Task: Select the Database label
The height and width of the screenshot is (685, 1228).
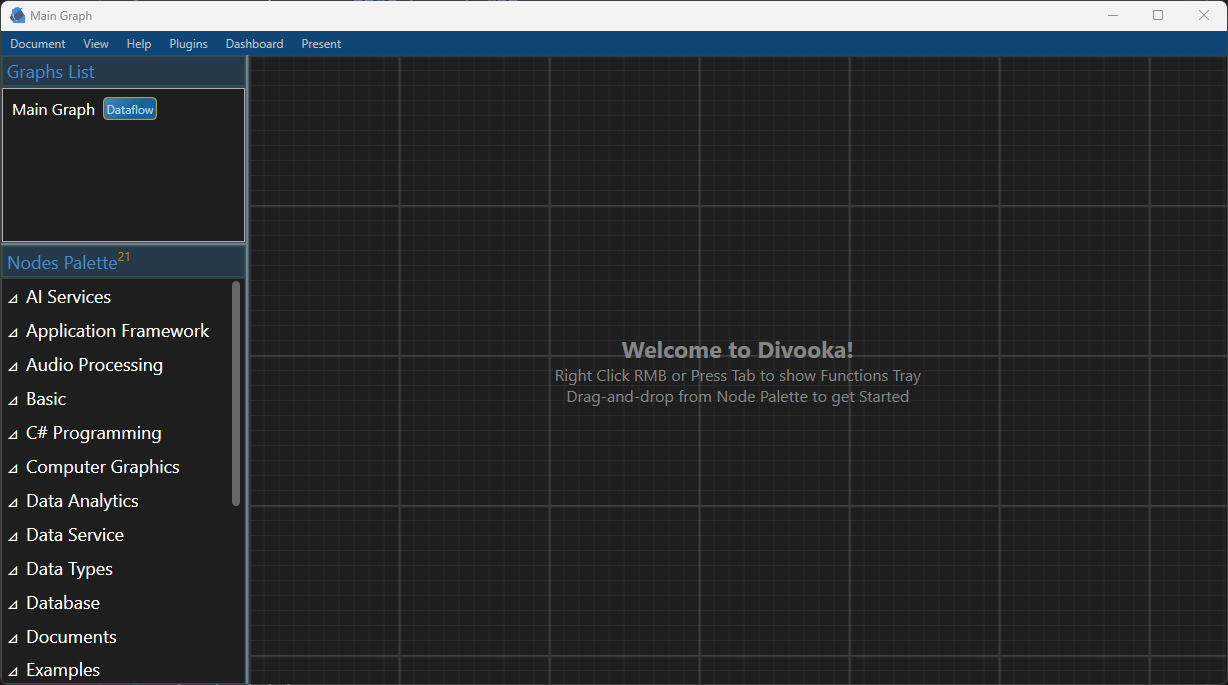Action: [x=63, y=603]
